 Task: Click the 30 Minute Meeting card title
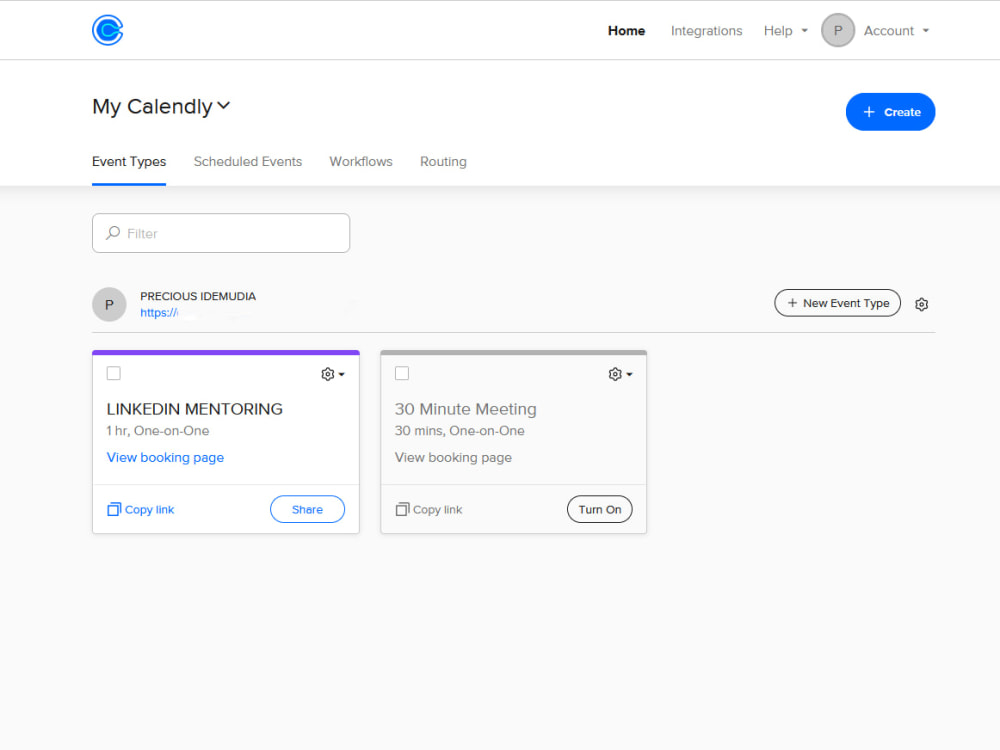pos(465,409)
